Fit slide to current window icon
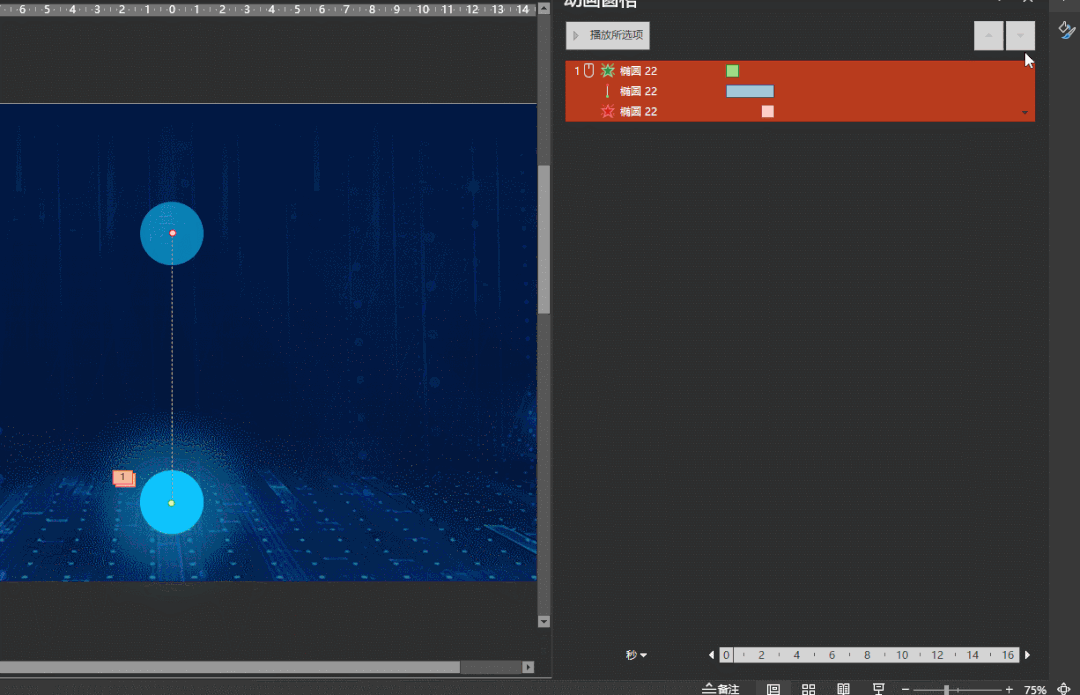 1064,689
